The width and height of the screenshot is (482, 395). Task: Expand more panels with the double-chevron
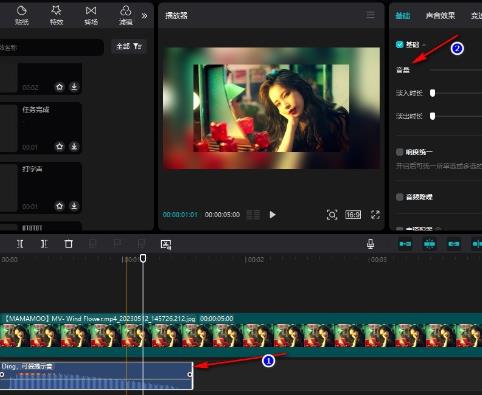pos(144,16)
